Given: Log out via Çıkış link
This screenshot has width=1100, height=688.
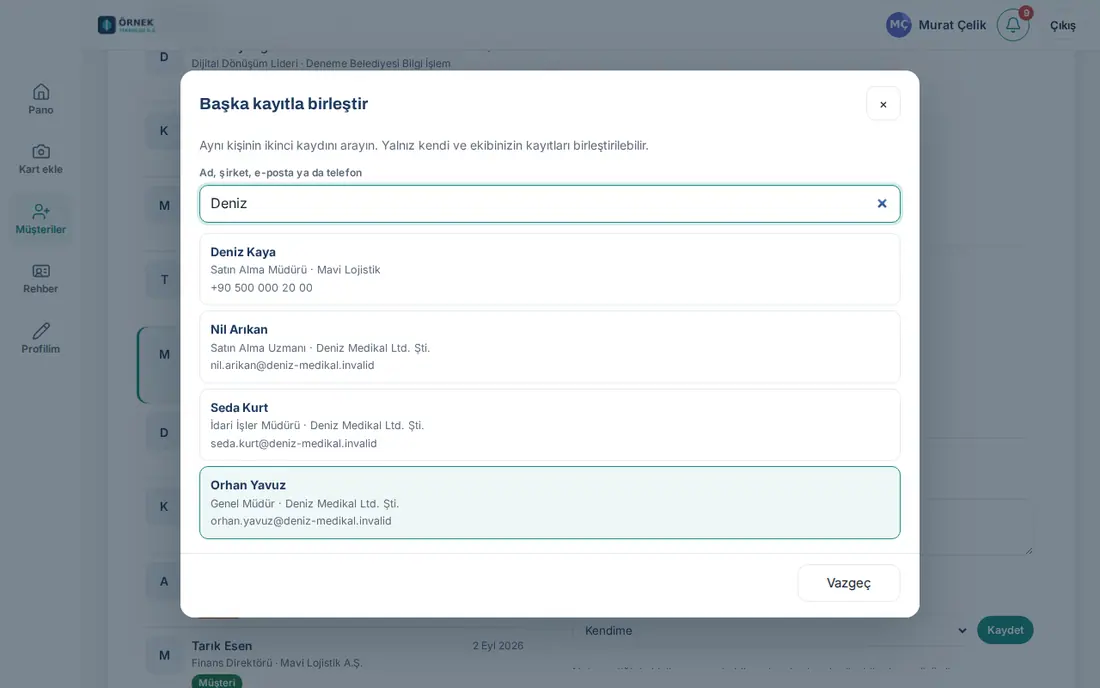Looking at the screenshot, I should click(x=1062, y=25).
